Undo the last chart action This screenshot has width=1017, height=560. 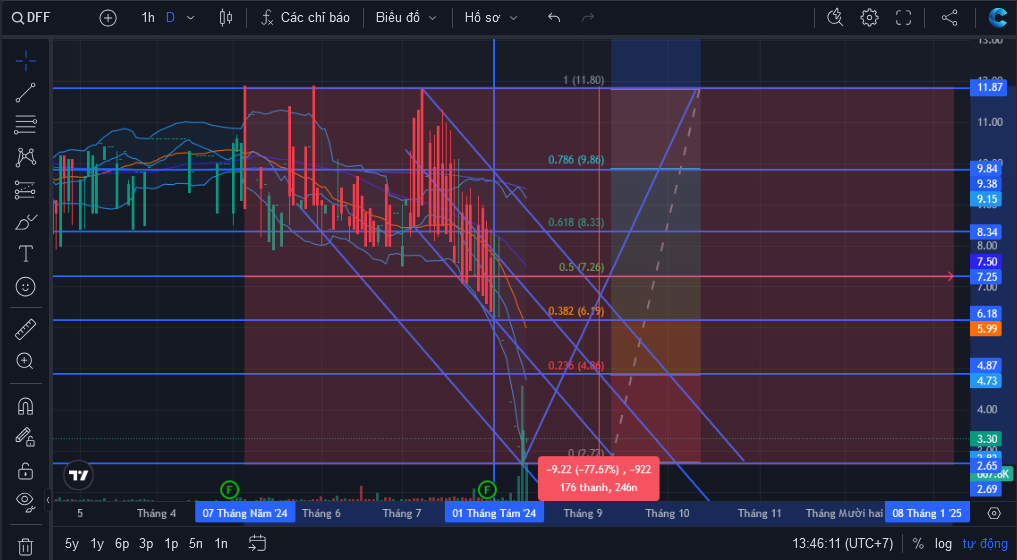pyautogui.click(x=554, y=18)
